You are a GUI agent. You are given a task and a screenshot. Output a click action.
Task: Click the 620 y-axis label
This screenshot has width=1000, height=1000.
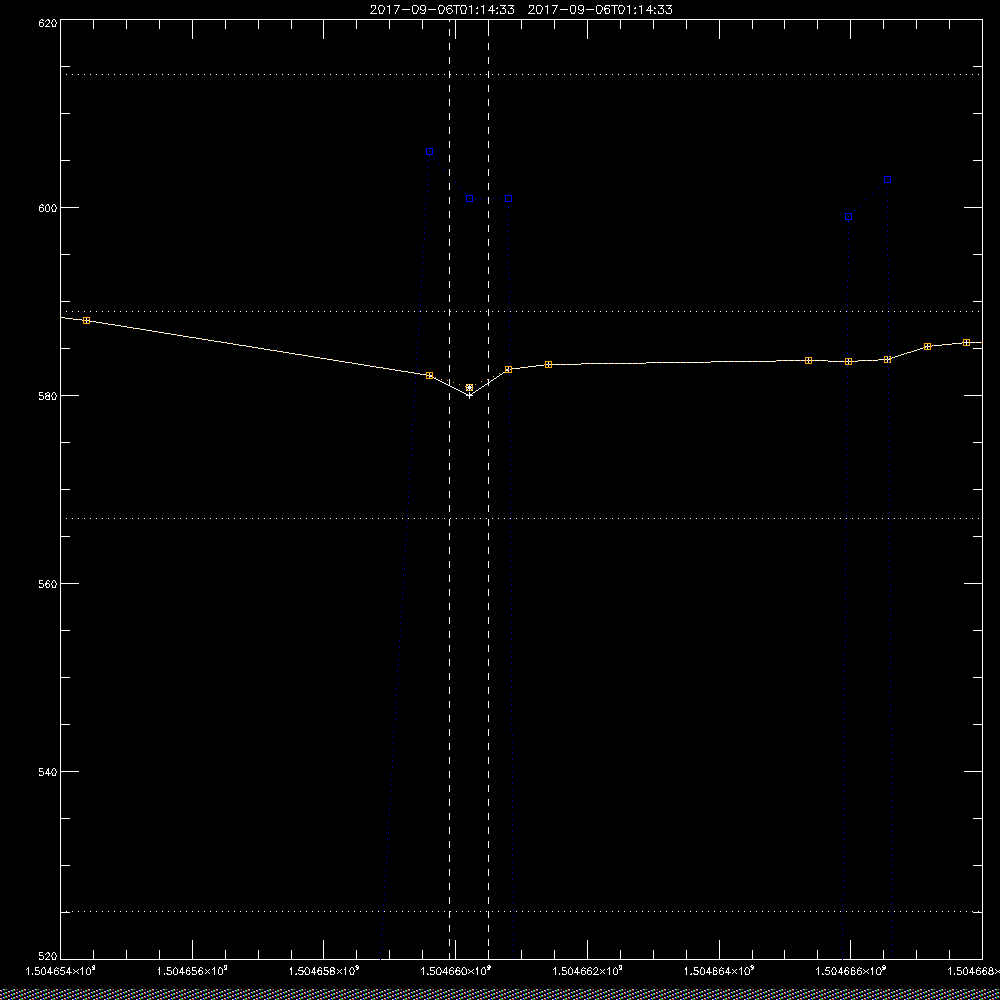pyautogui.click(x=49, y=22)
